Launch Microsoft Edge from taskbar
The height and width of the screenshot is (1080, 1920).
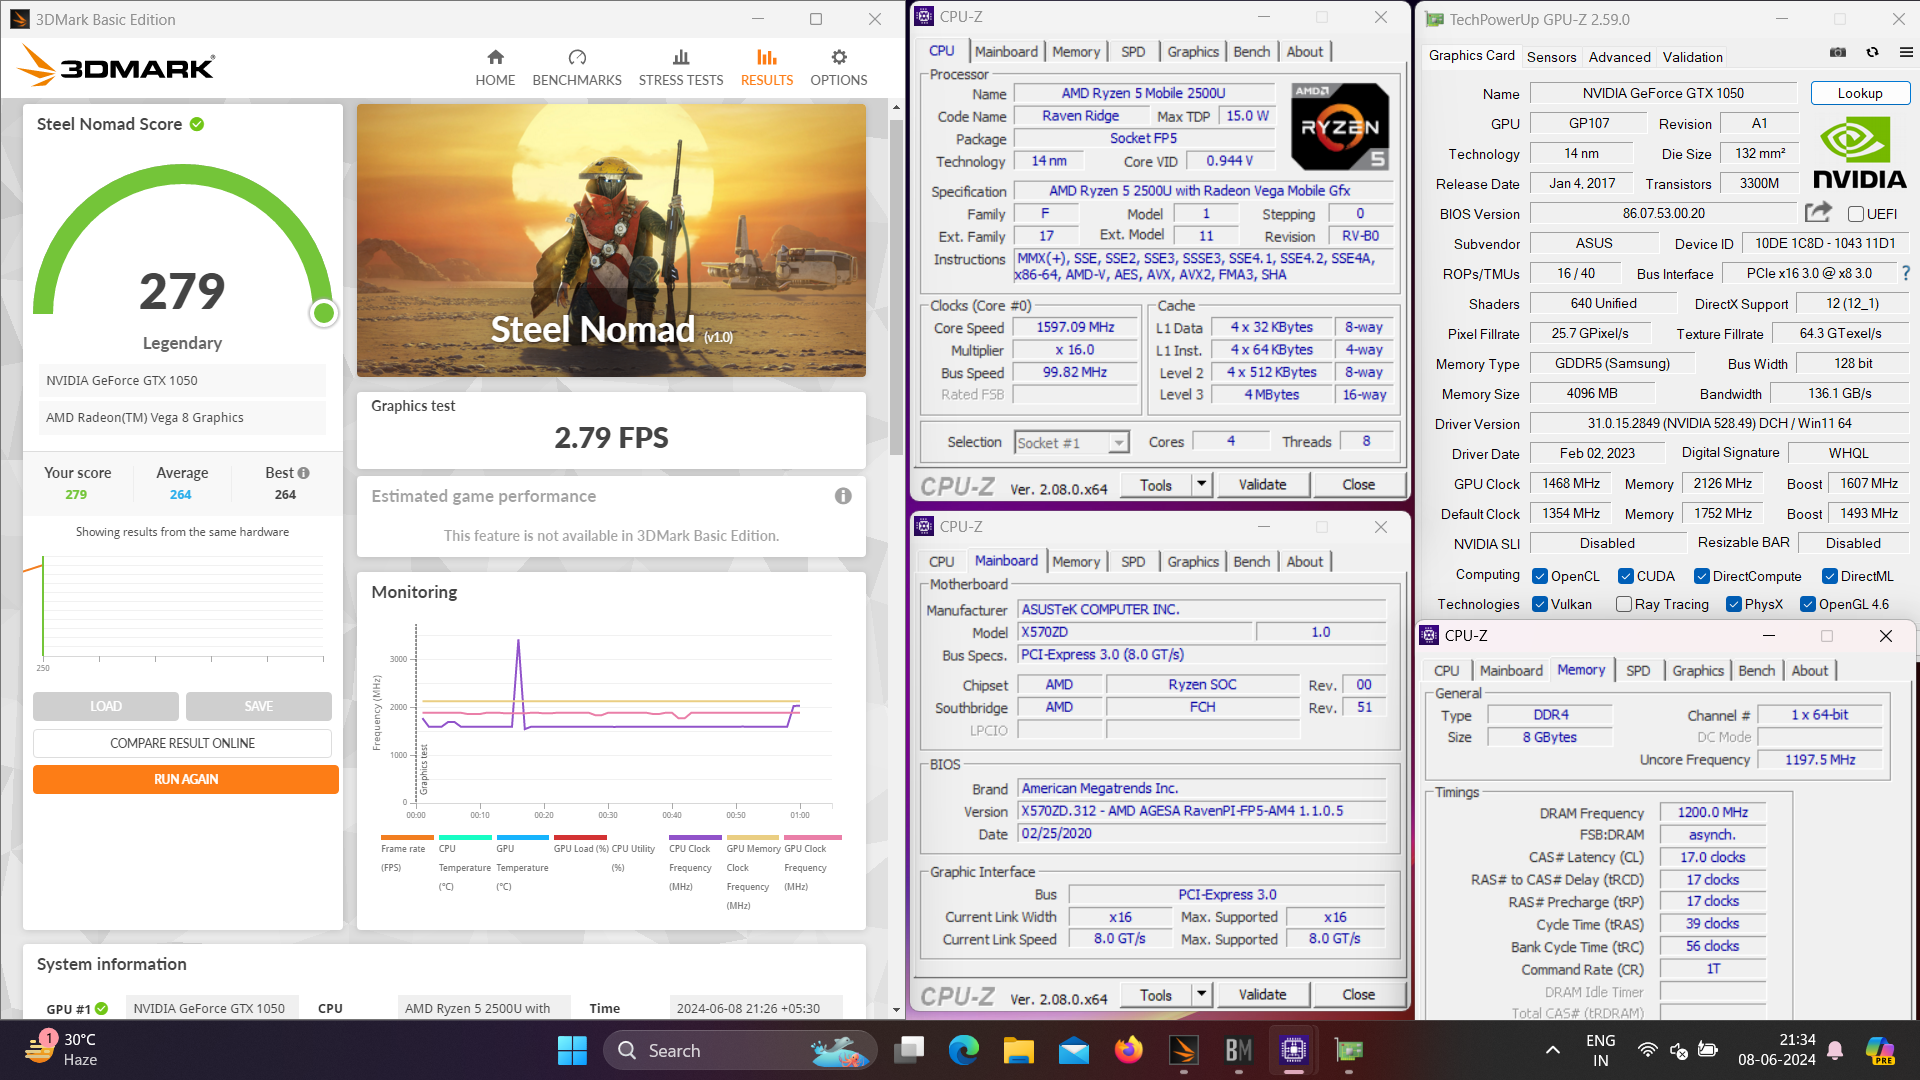pyautogui.click(x=964, y=1050)
